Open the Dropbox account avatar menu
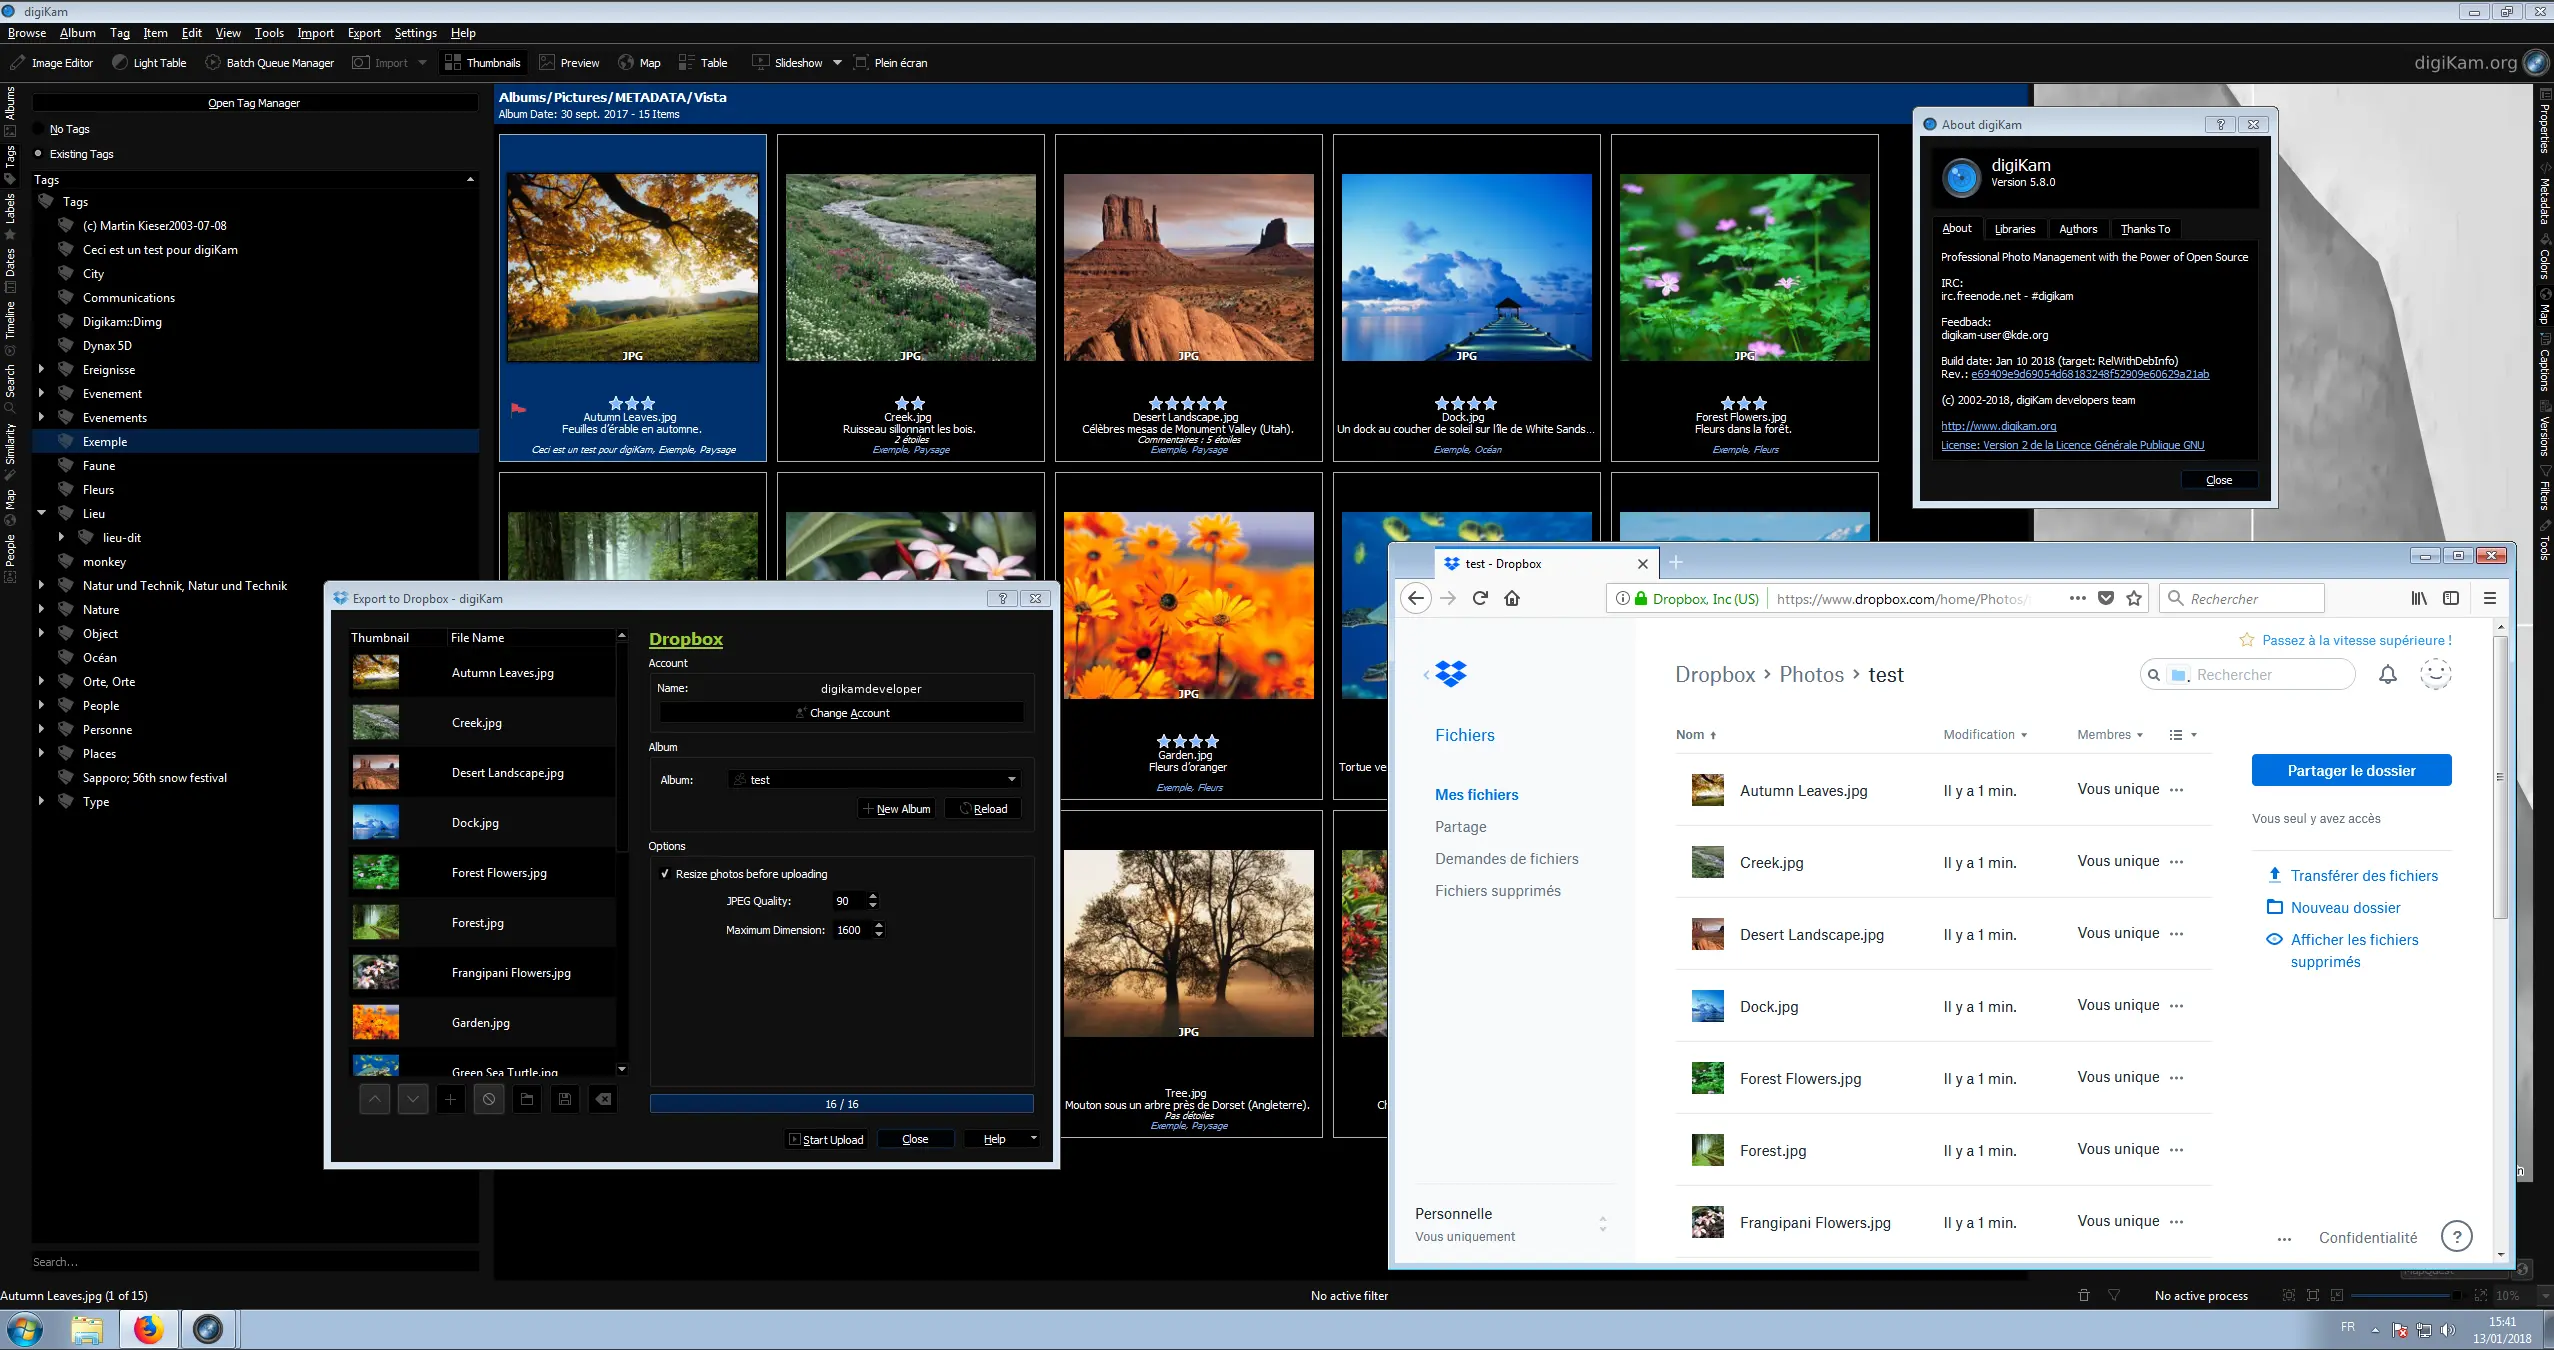The image size is (2554, 1350). pos(2436,675)
